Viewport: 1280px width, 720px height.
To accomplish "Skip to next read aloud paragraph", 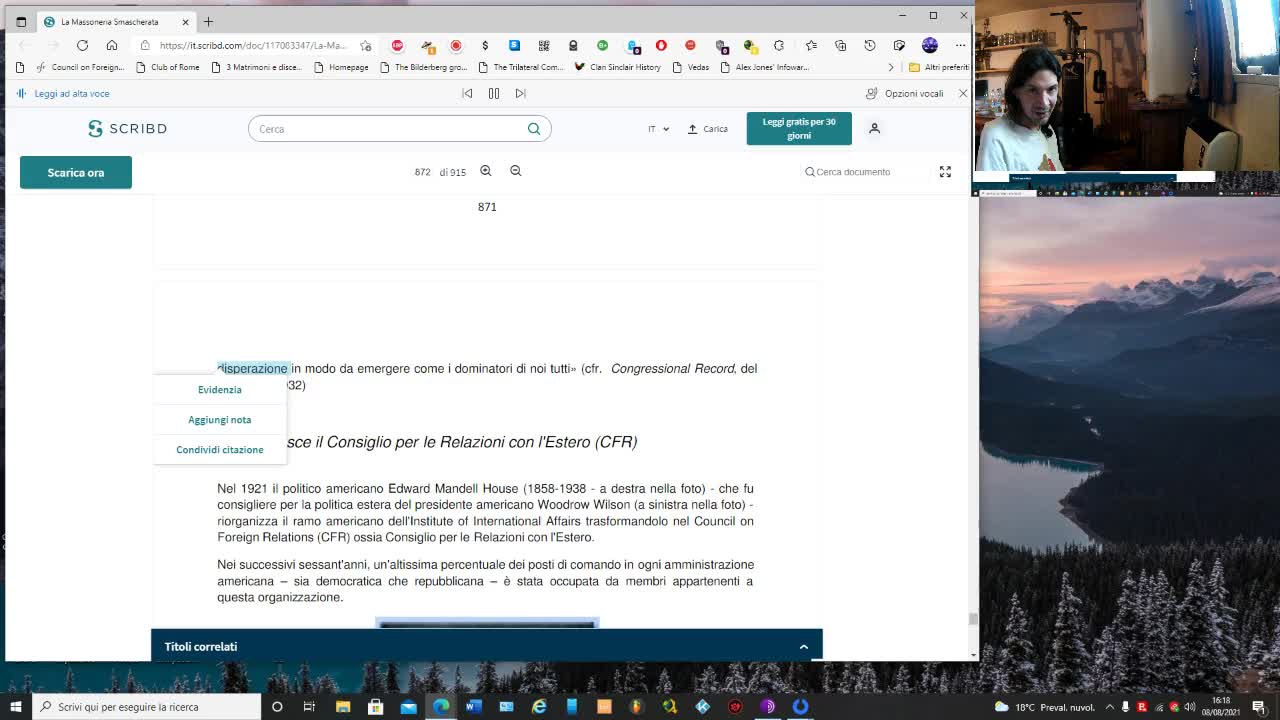I will [x=520, y=93].
